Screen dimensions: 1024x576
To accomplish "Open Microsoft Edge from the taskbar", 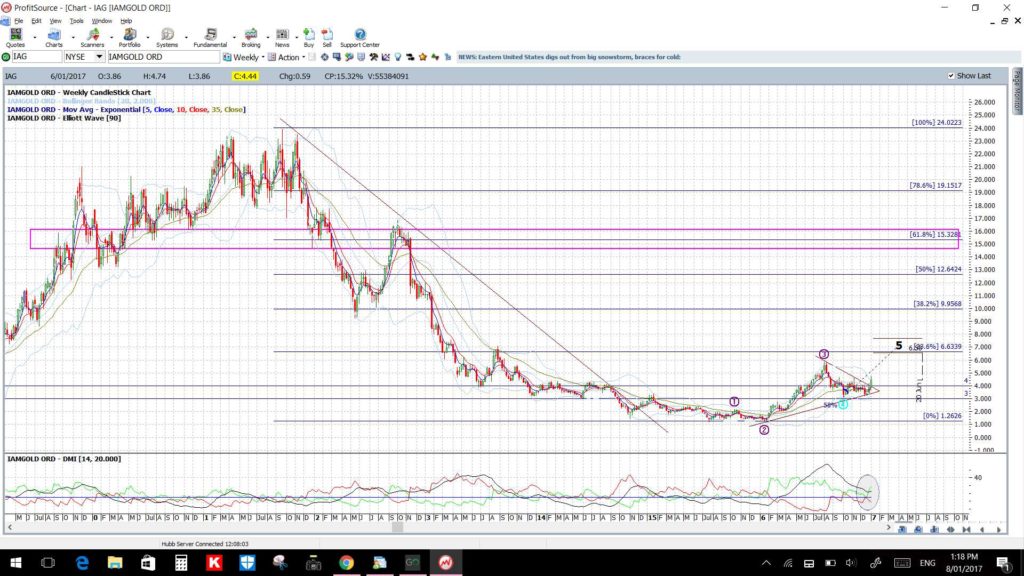I will [82, 562].
